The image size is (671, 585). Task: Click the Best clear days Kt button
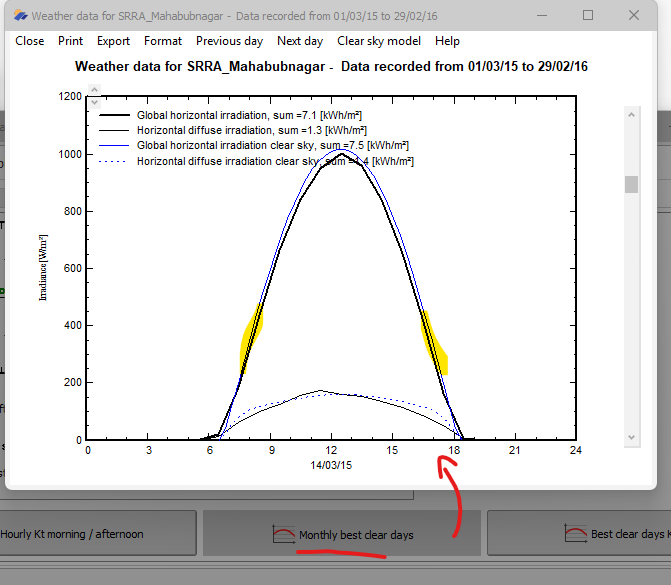(579, 533)
